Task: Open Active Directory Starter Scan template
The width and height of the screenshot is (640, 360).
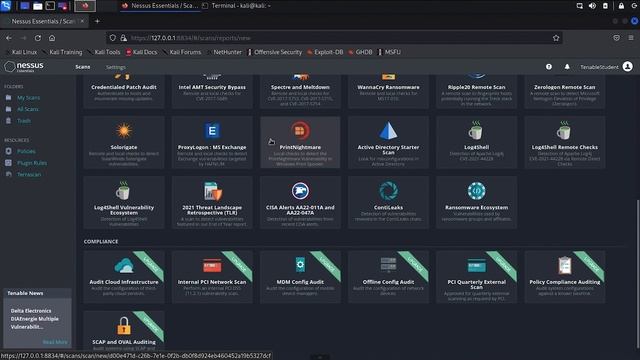Action: click(x=388, y=142)
